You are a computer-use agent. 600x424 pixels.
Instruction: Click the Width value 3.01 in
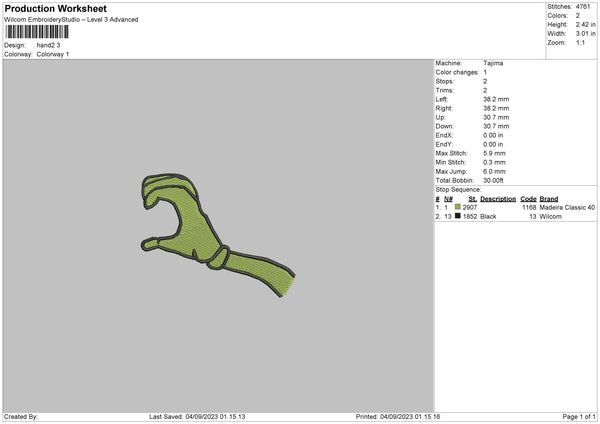point(585,34)
